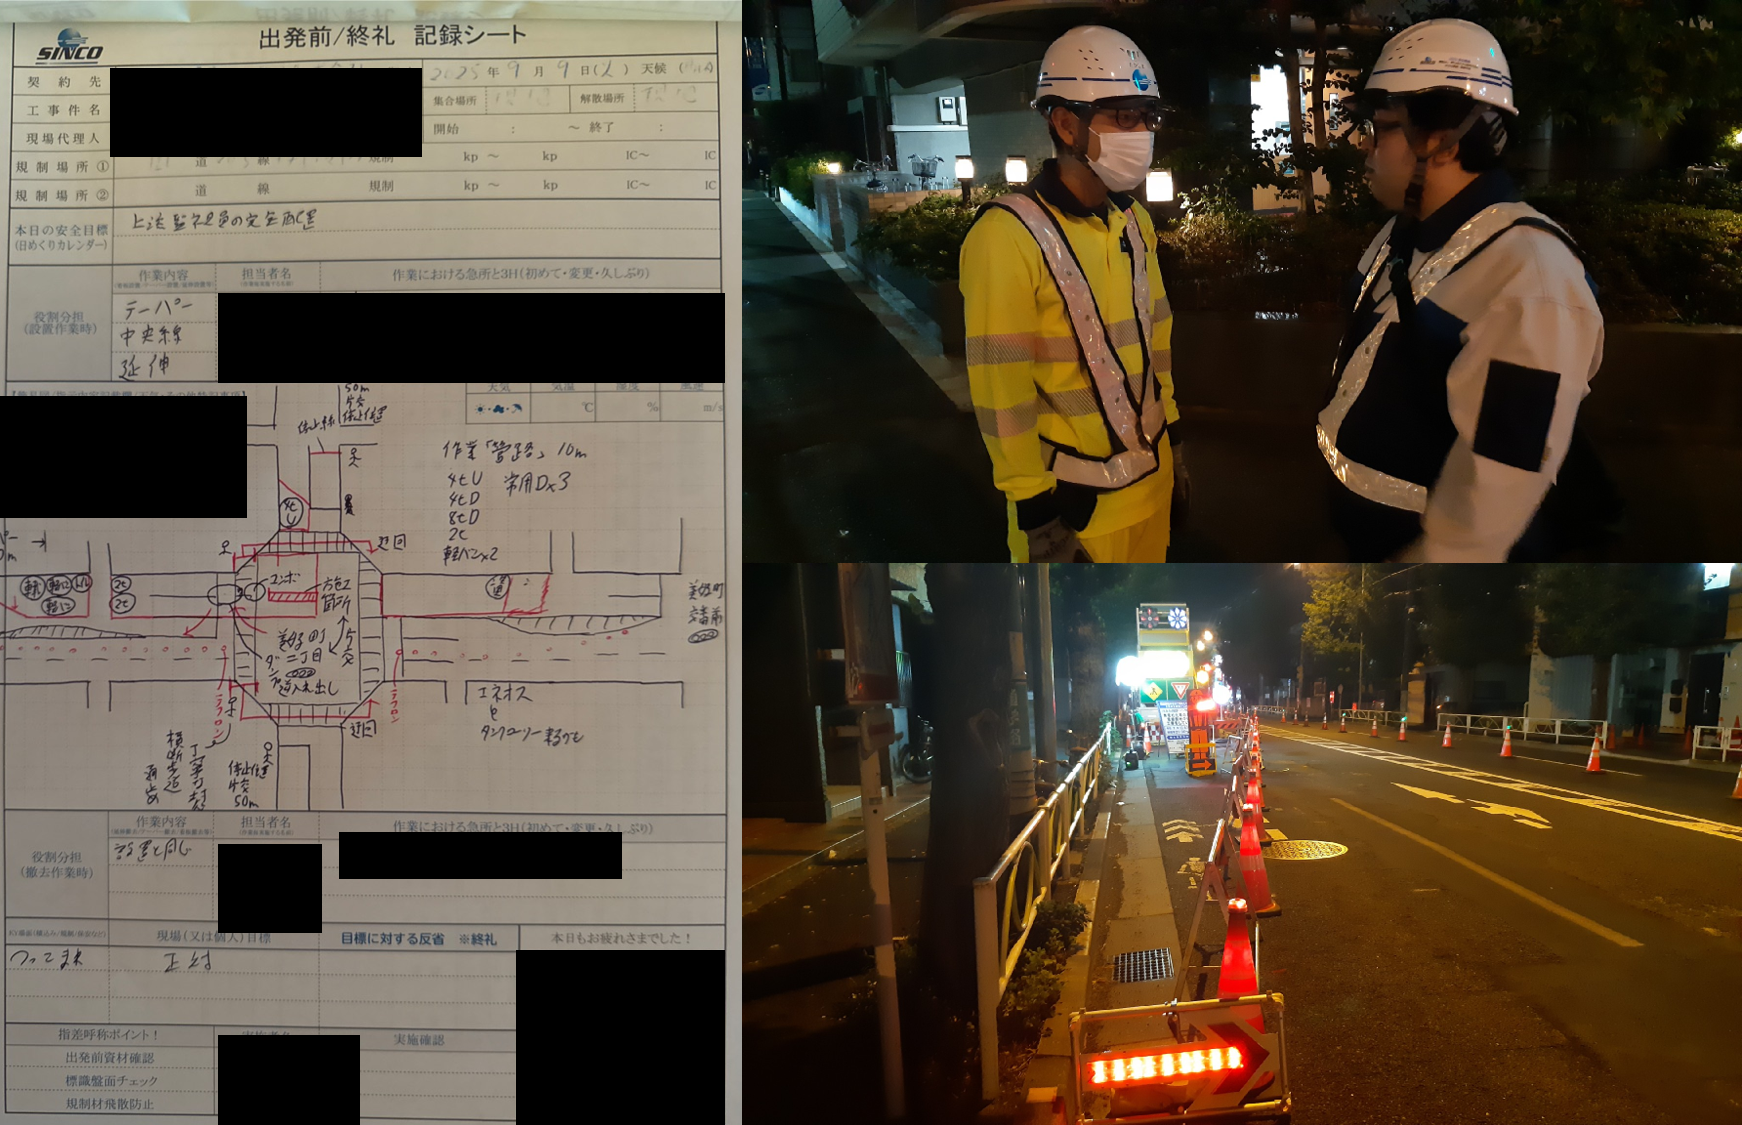This screenshot has height=1125, width=1742.
Task: Select the 出発前資材確認 checklist row
Action: [110, 1057]
